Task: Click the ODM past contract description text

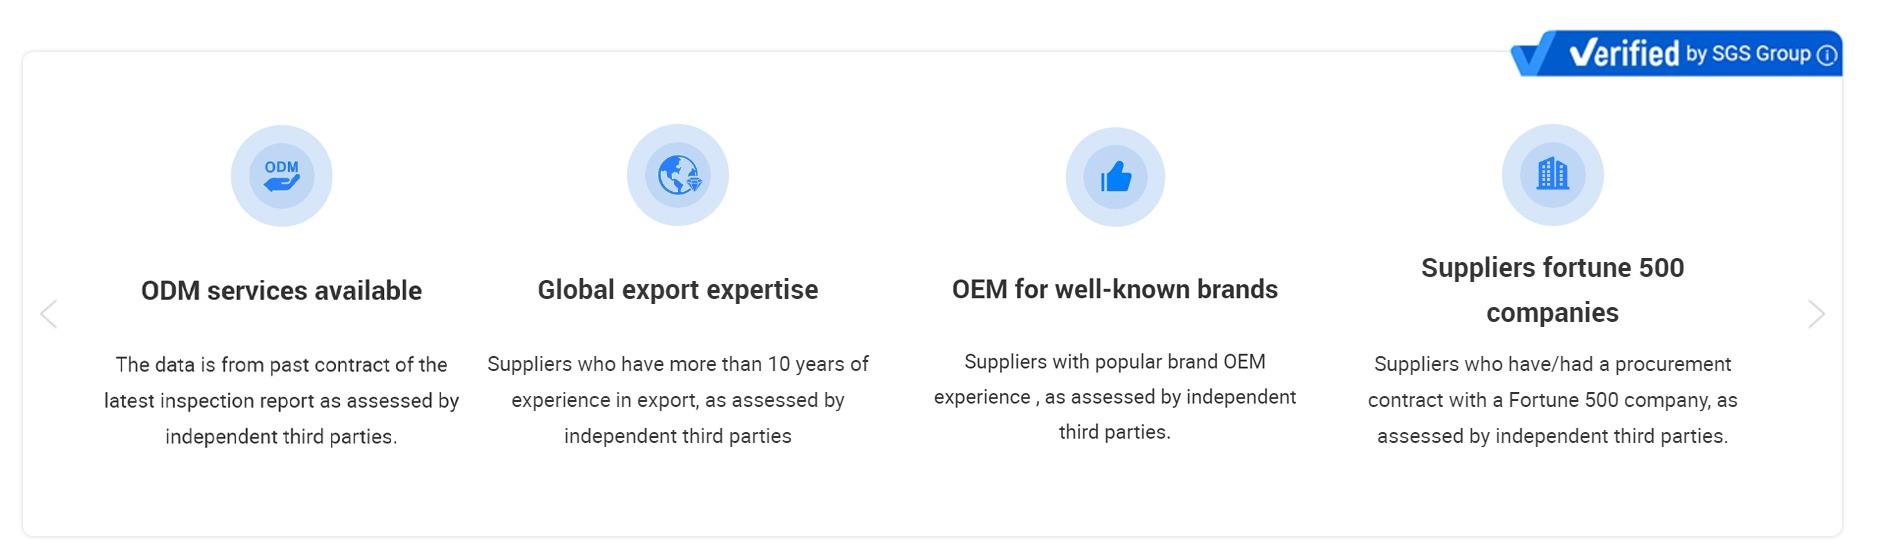Action: (281, 400)
